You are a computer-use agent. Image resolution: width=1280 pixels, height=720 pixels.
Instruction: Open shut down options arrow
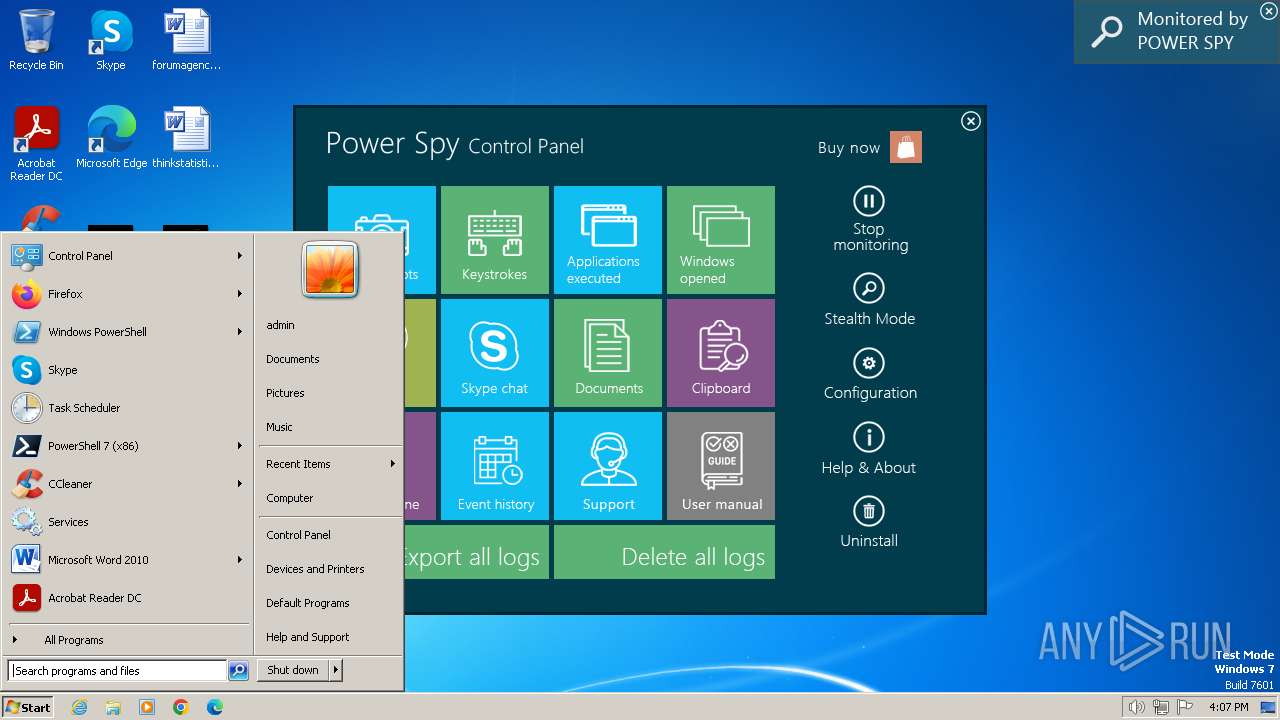(336, 670)
